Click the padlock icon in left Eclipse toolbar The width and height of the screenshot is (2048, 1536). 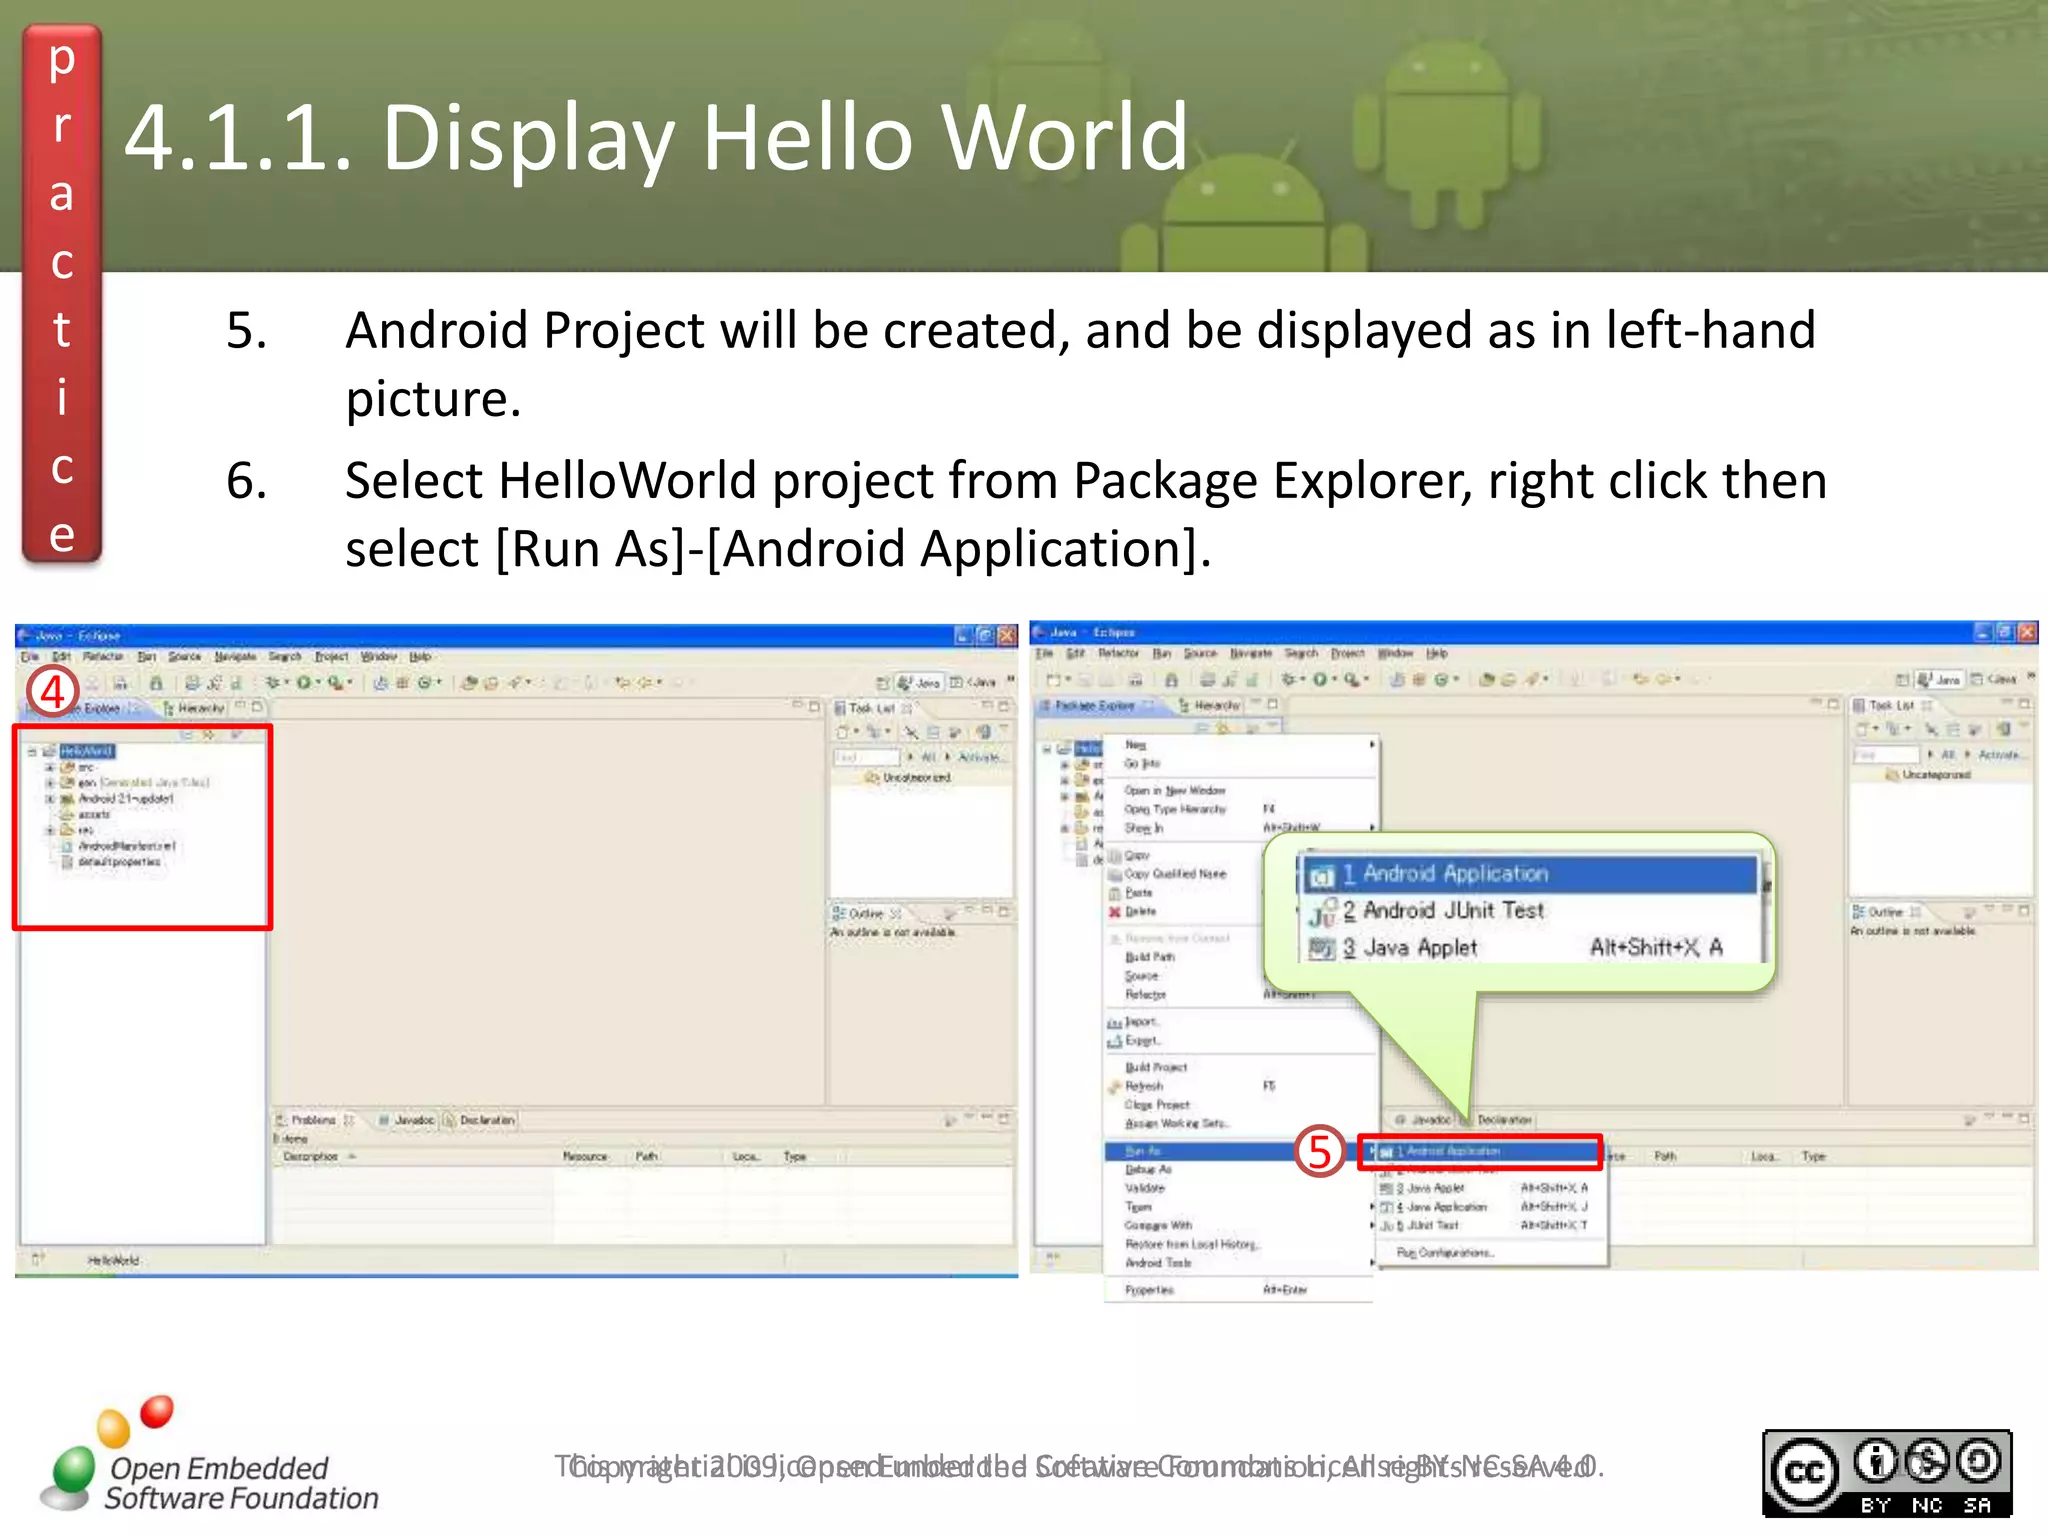[x=156, y=683]
